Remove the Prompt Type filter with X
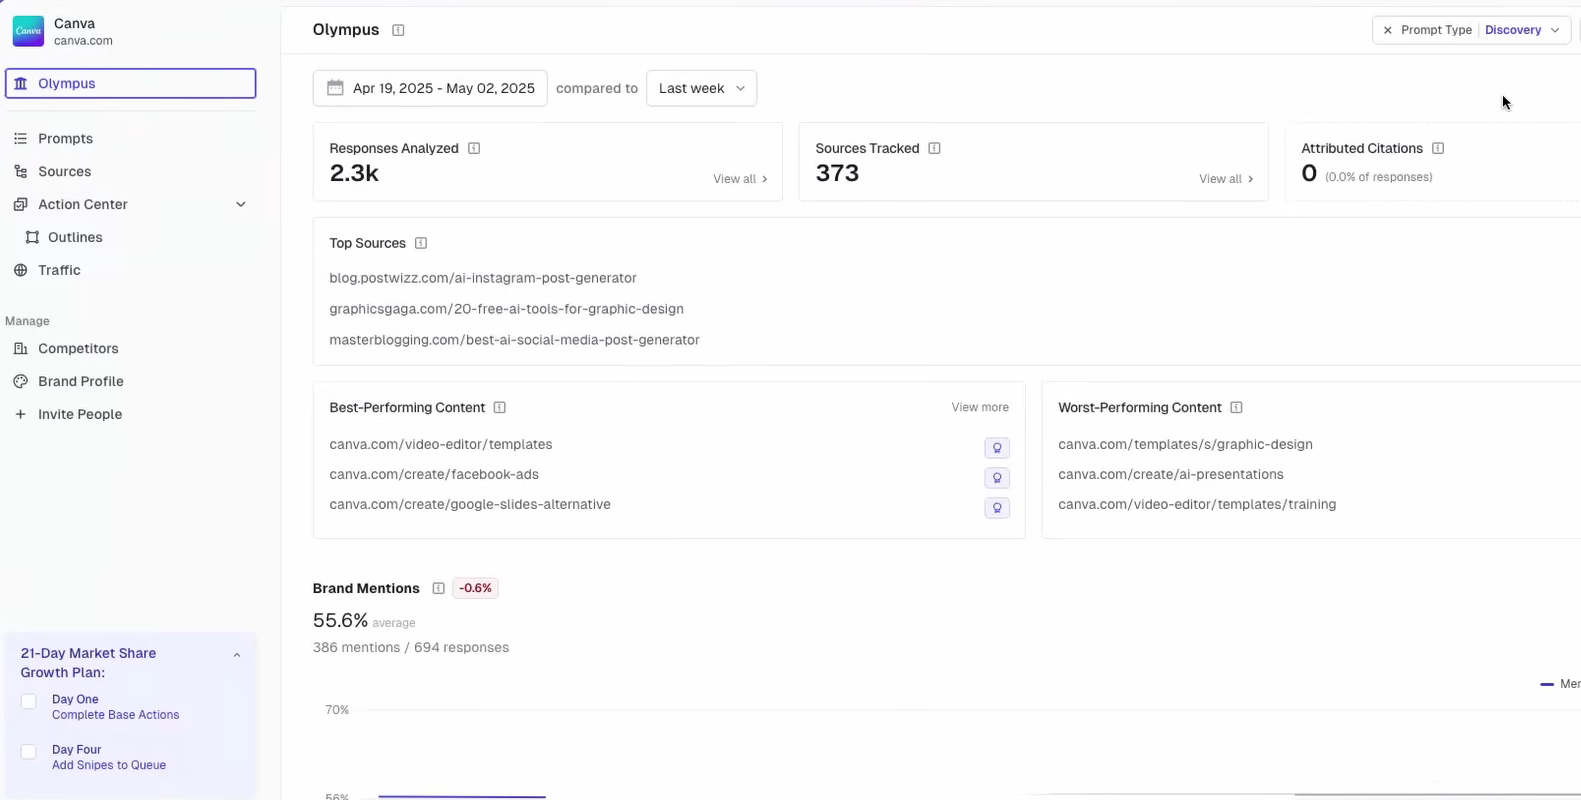 [x=1387, y=30]
